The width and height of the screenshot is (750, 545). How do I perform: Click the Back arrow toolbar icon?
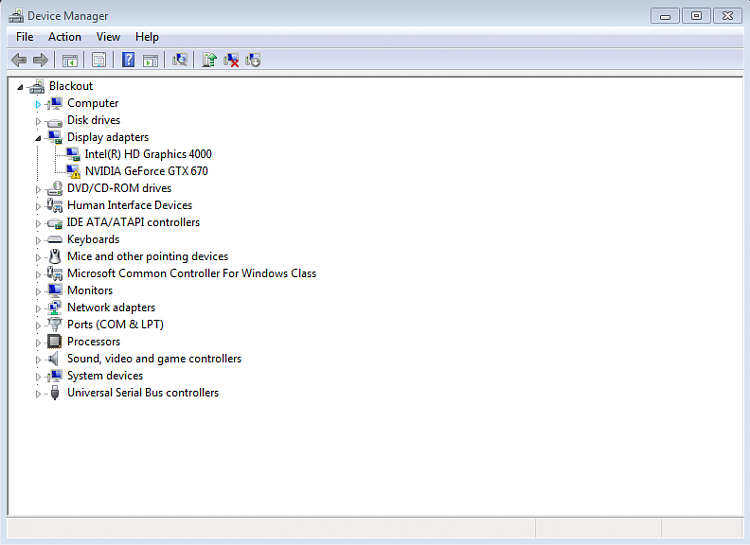19,60
